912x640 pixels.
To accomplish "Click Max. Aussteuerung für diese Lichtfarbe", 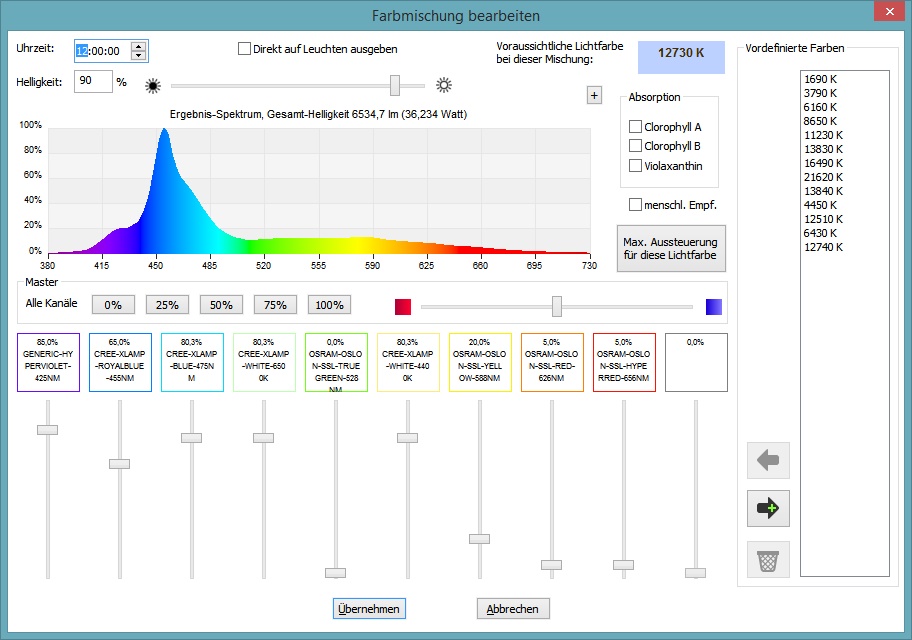I will (669, 249).
